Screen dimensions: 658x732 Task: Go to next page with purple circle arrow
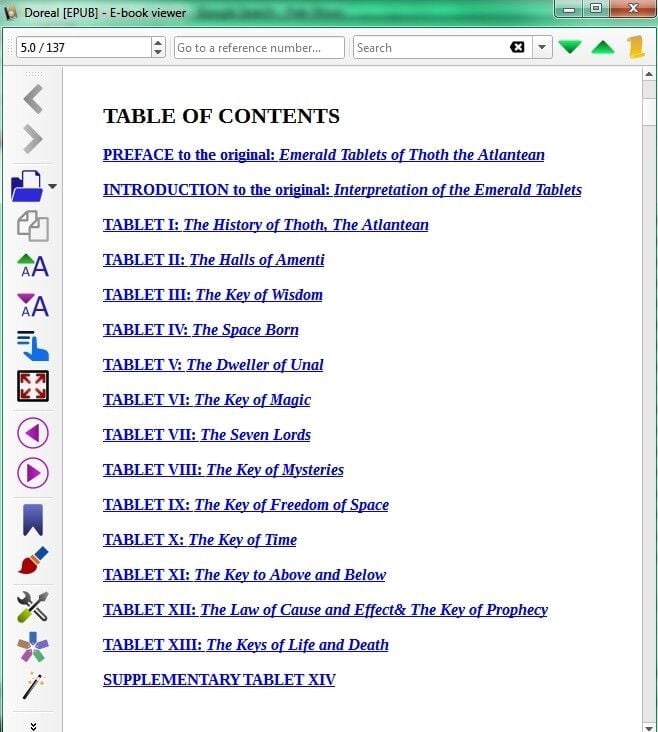(33, 473)
